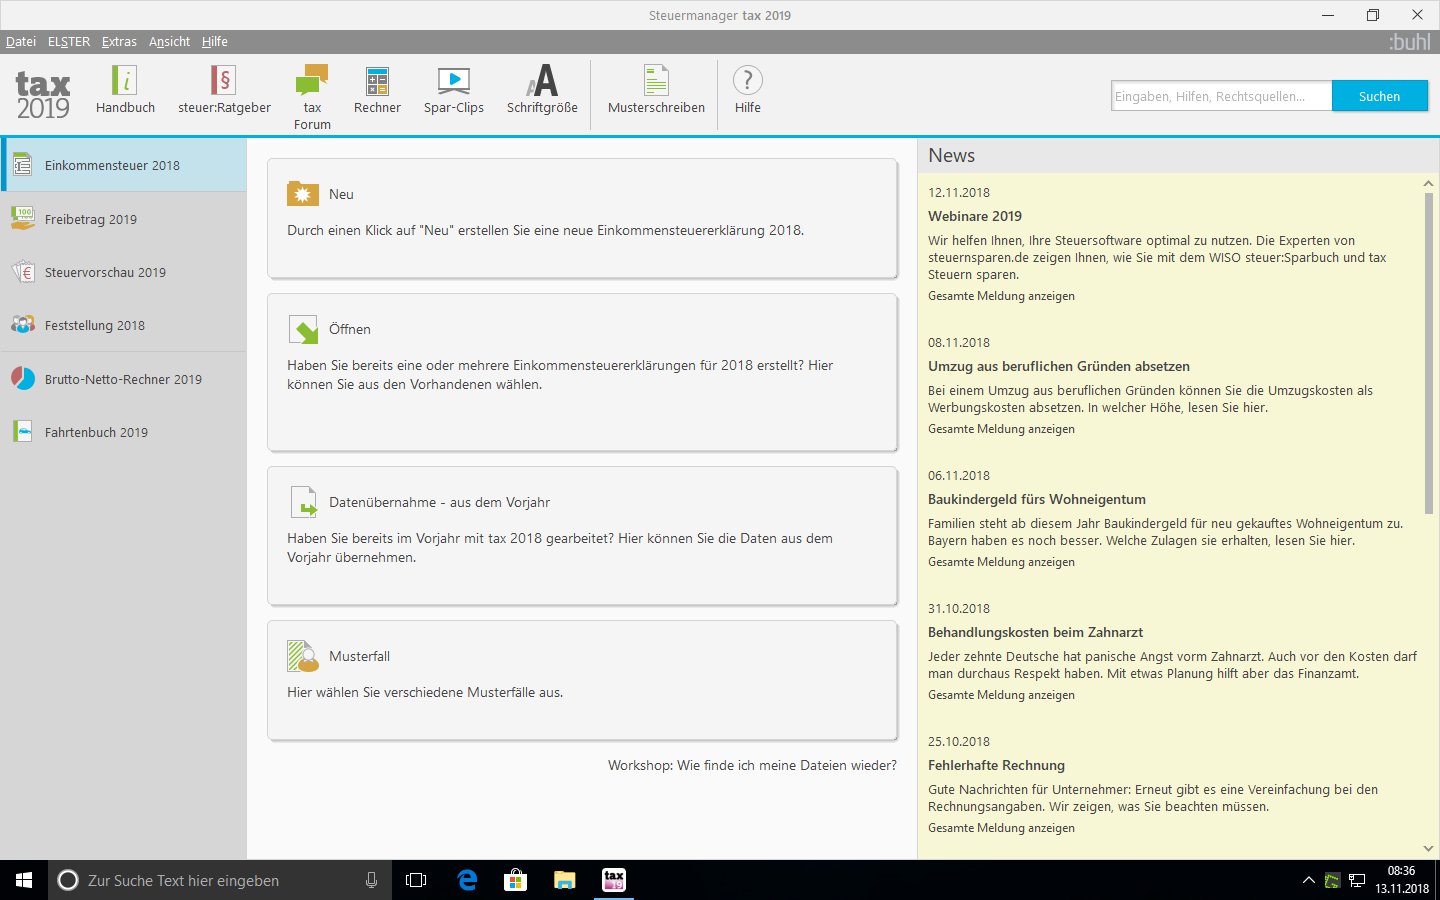This screenshot has width=1440, height=900.
Task: Click into the search input field
Action: coord(1220,96)
